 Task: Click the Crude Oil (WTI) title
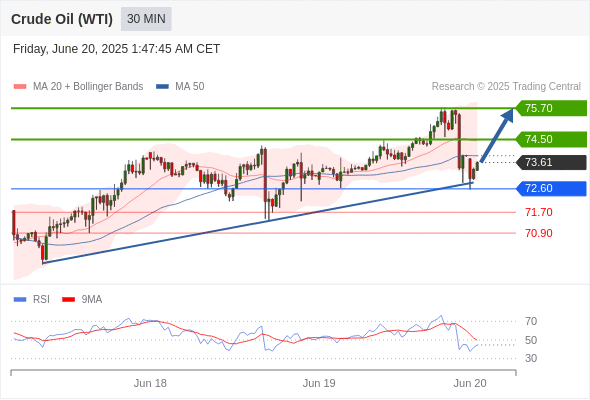62,19
